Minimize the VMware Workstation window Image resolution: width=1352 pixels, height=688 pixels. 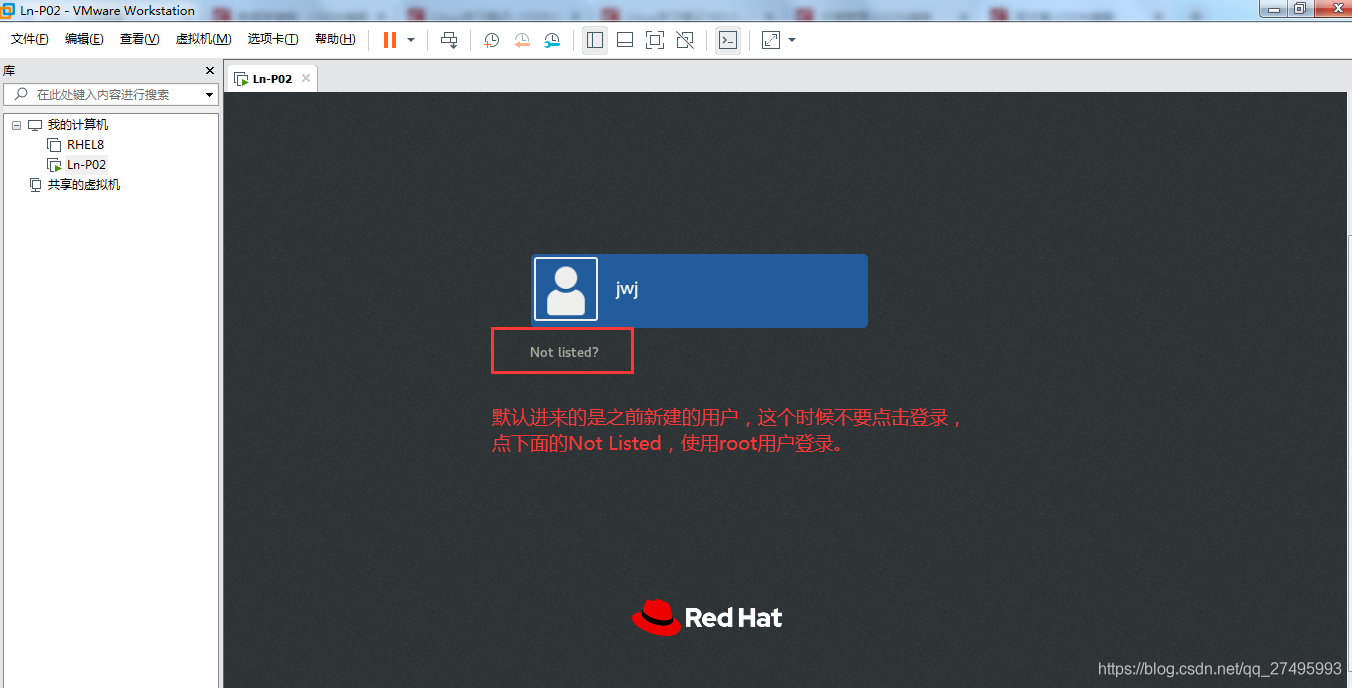tap(1272, 8)
